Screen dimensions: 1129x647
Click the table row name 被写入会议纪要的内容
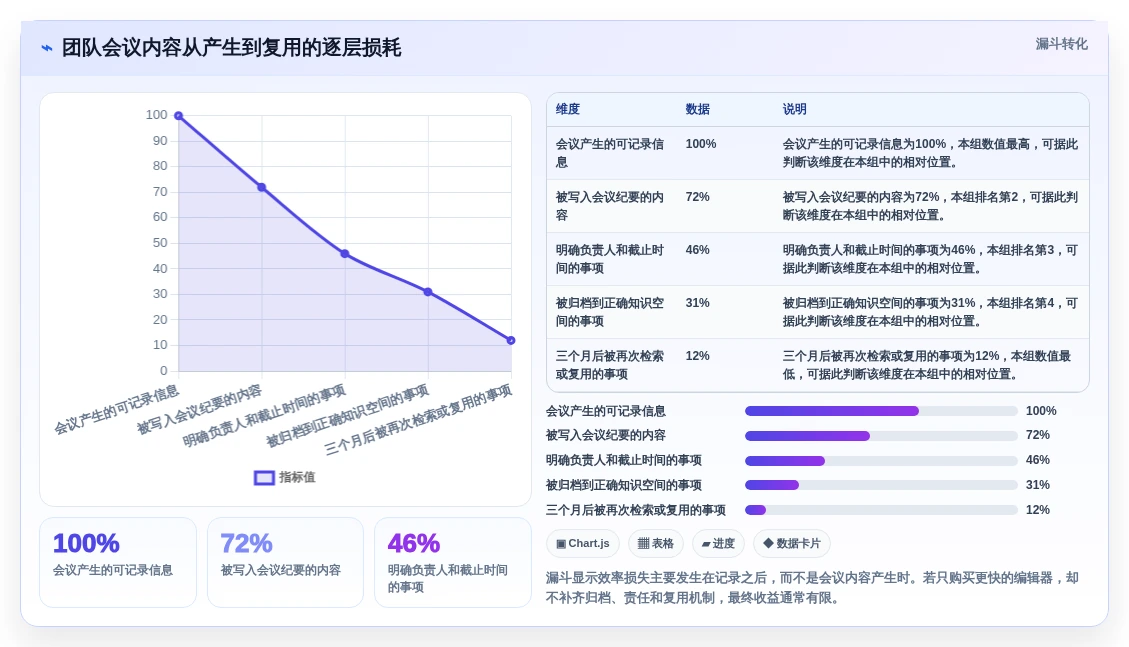(x=610, y=206)
